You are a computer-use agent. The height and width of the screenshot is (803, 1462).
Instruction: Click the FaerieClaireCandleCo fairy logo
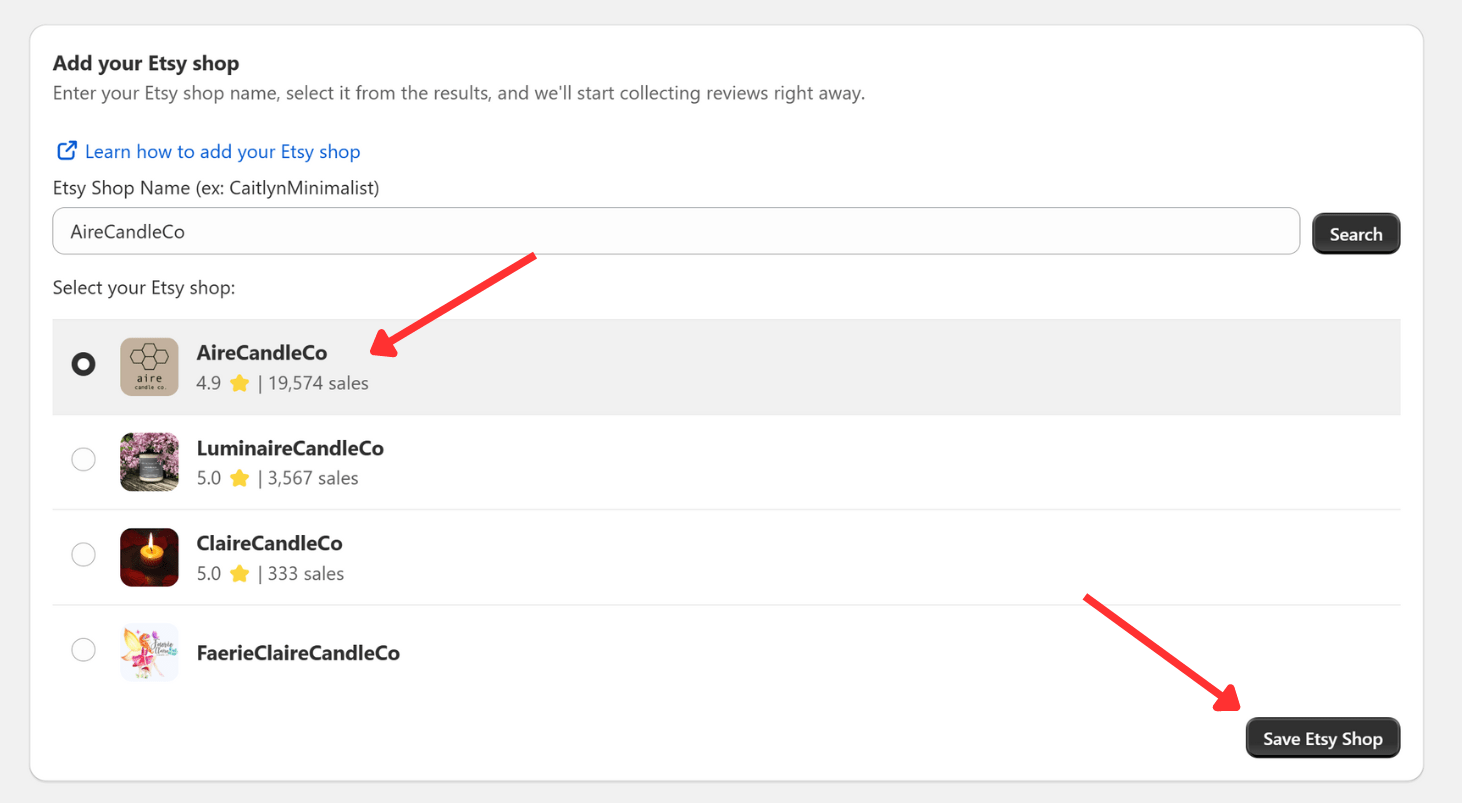pos(149,652)
